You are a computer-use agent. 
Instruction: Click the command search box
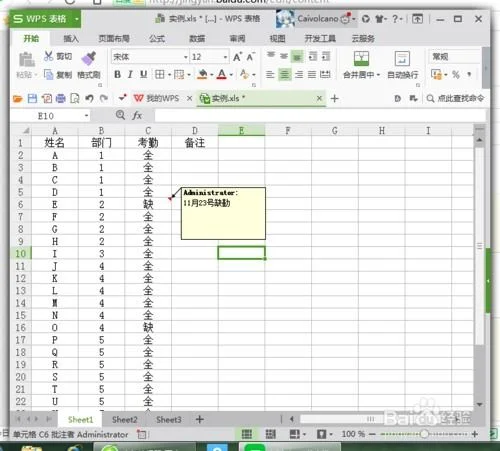455,98
